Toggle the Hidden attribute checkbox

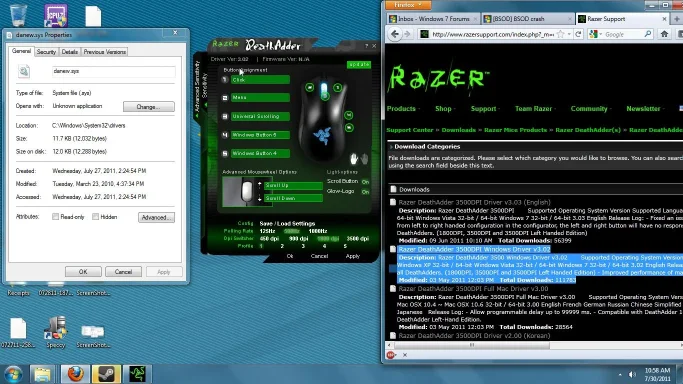(x=95, y=216)
